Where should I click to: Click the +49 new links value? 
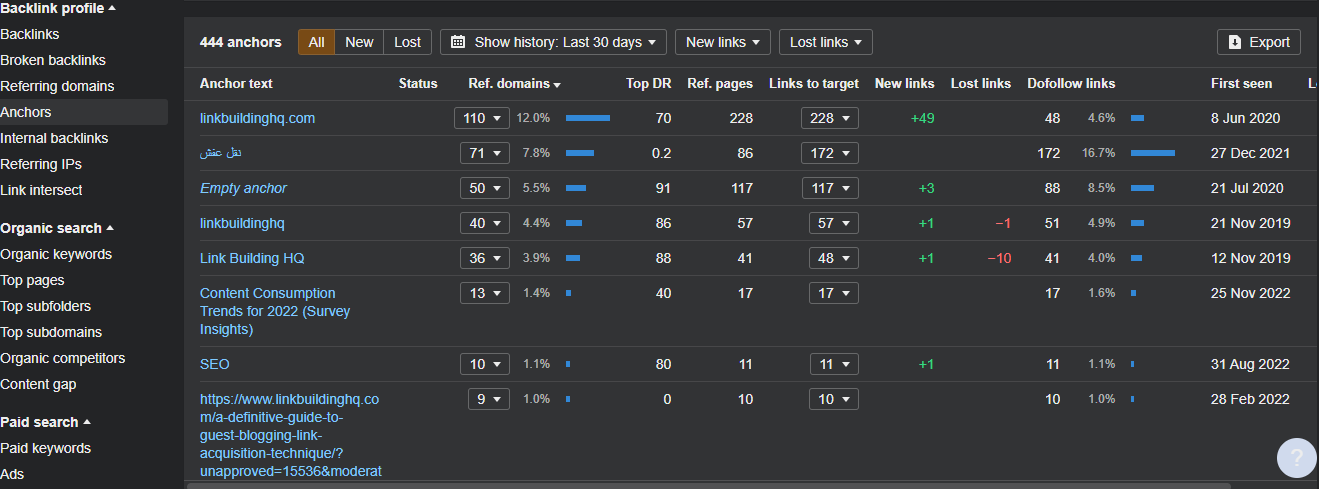click(x=922, y=118)
